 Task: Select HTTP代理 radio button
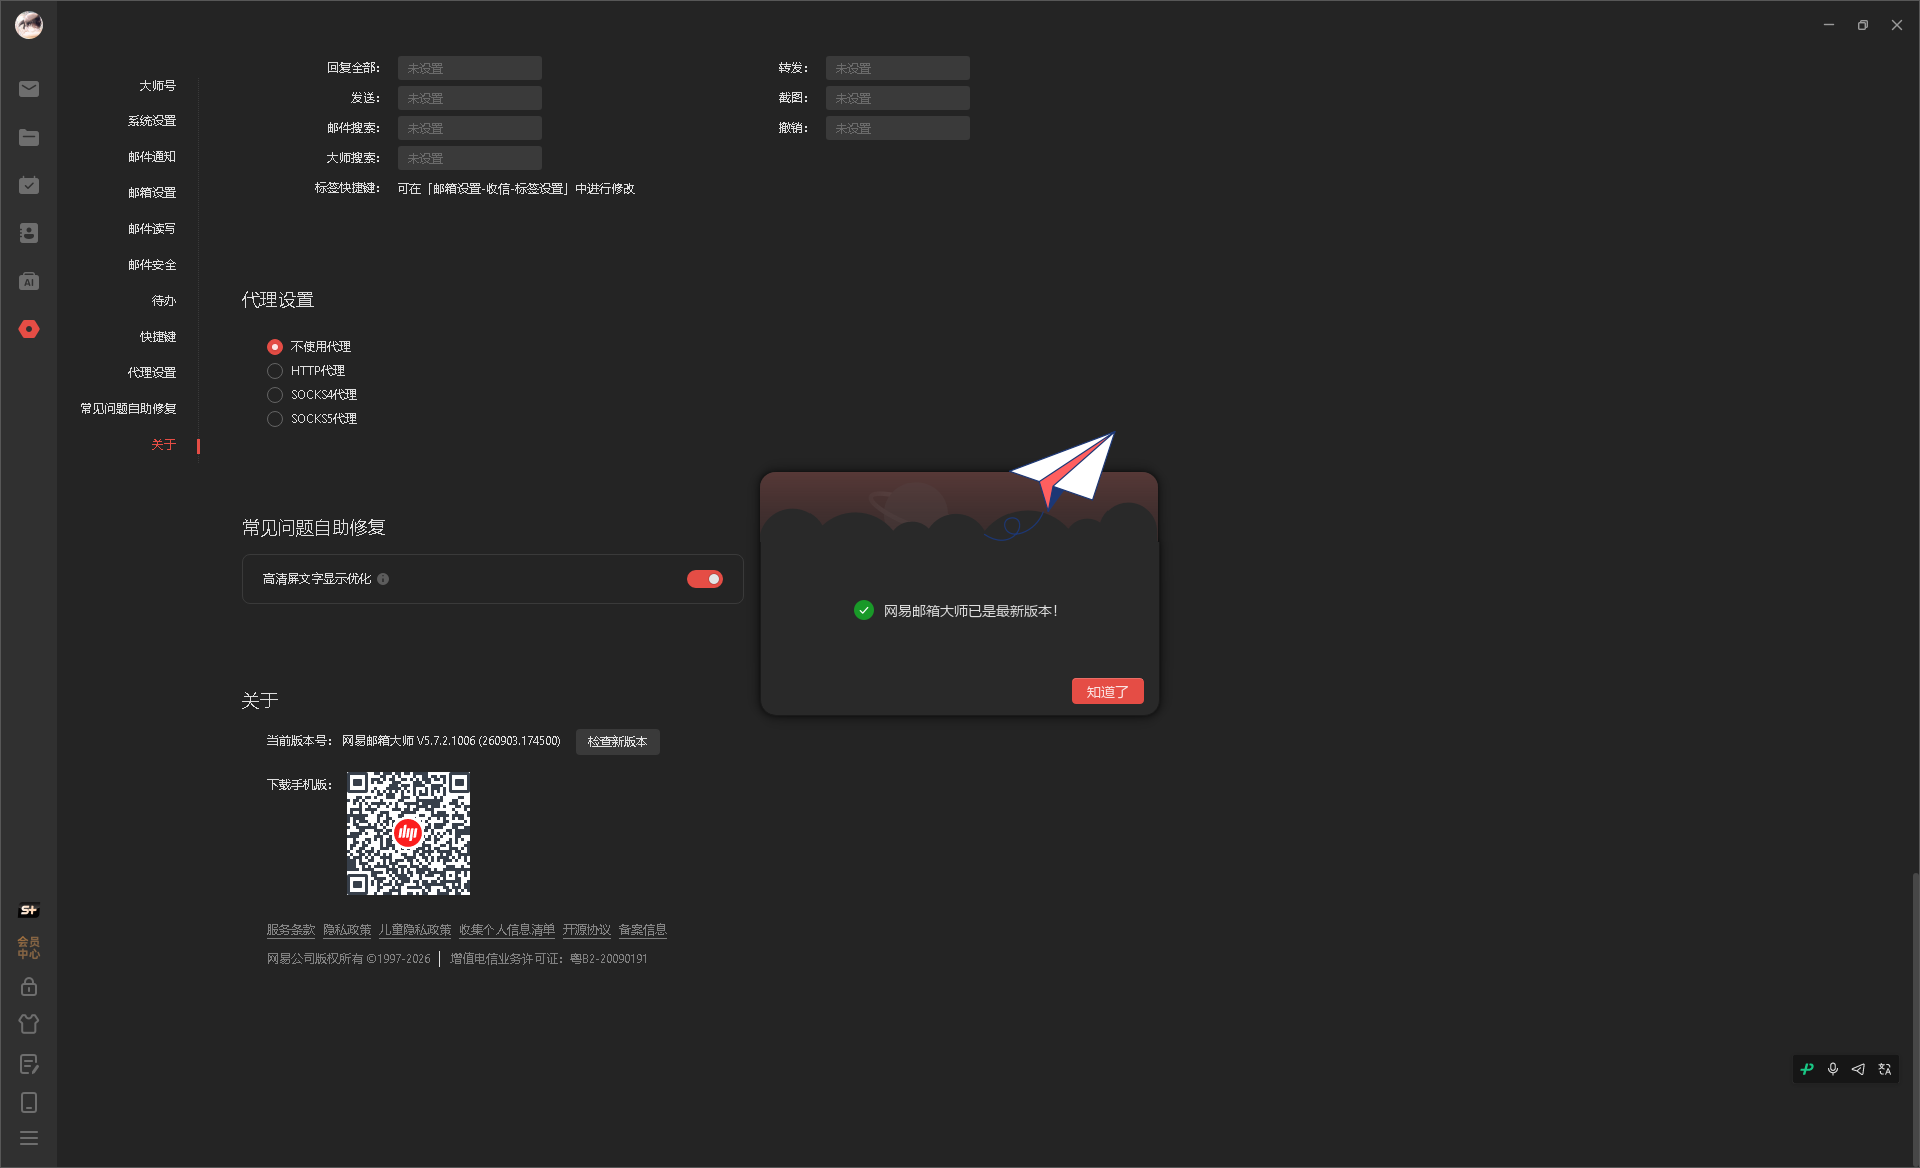point(275,371)
